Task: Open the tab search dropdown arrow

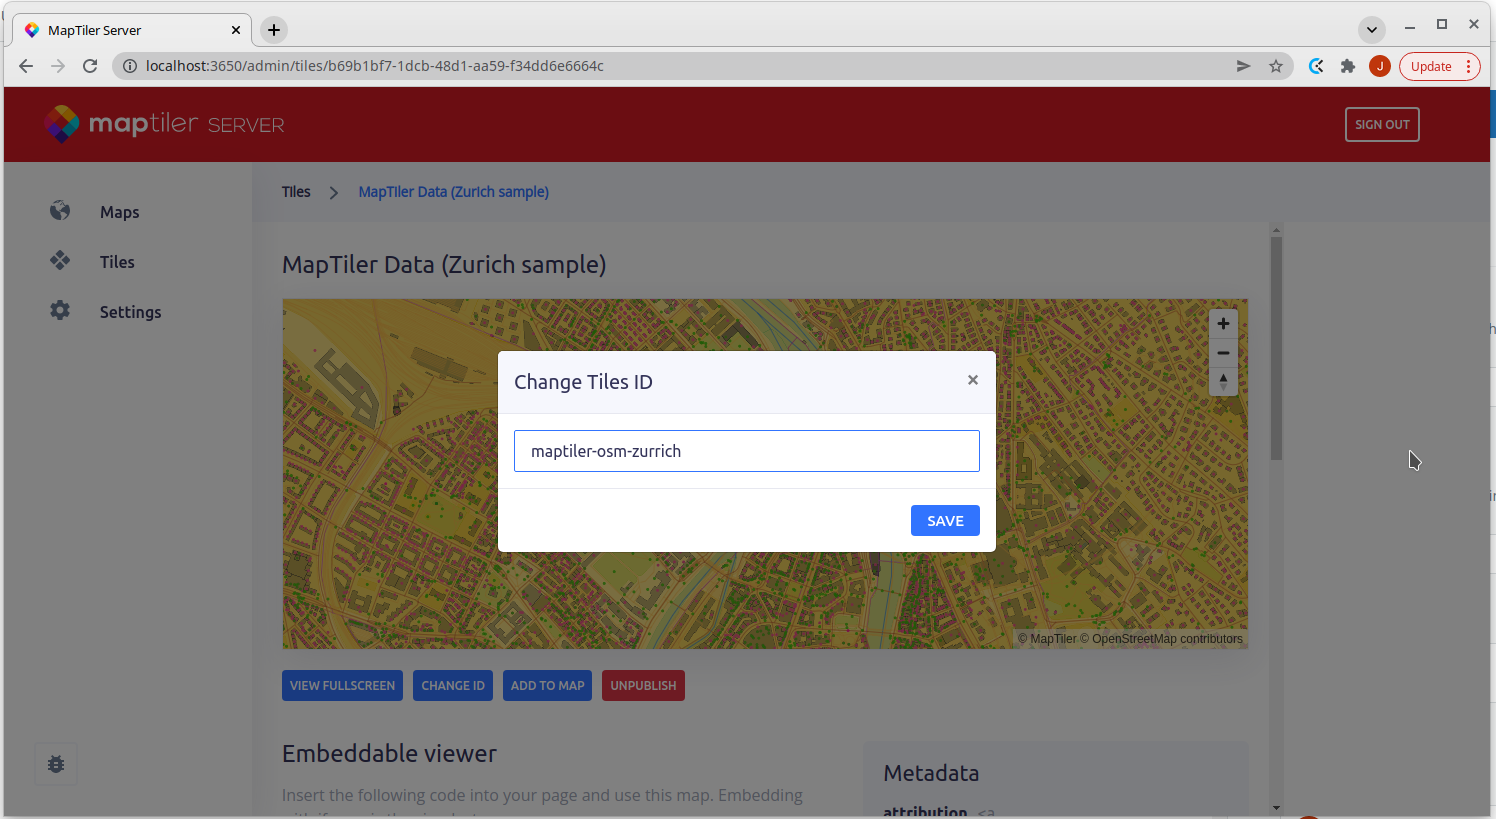Action: [1372, 29]
